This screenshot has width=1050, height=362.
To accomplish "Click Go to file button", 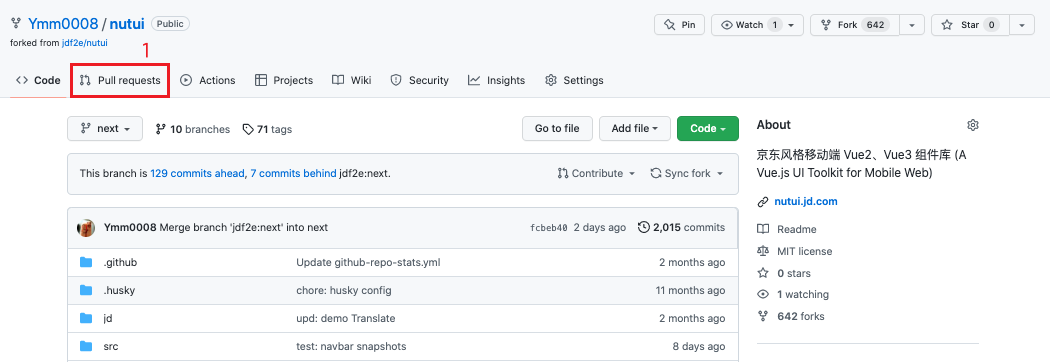I will coord(557,128).
